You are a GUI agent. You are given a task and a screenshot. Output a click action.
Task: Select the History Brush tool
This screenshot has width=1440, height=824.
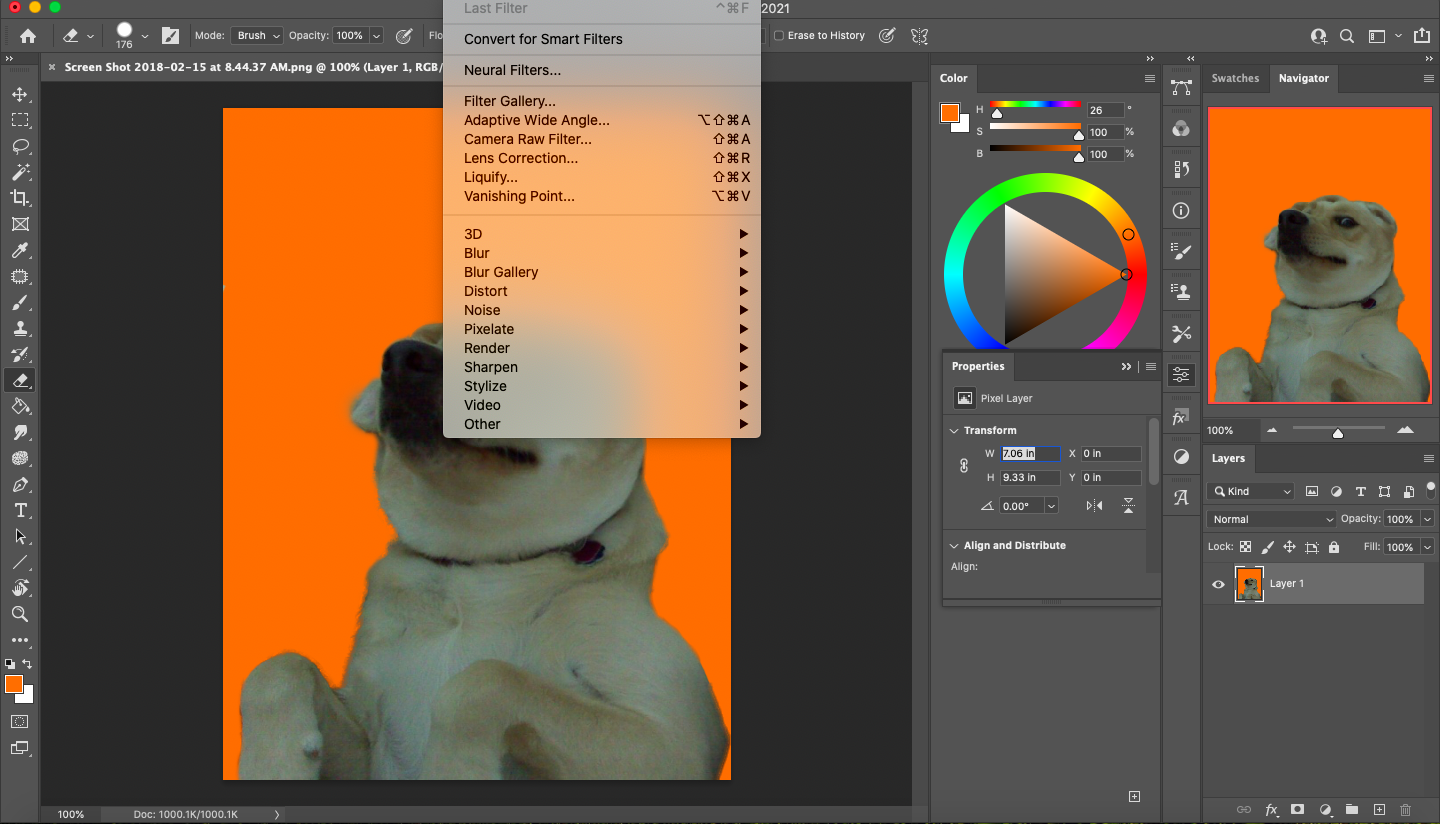[x=20, y=354]
